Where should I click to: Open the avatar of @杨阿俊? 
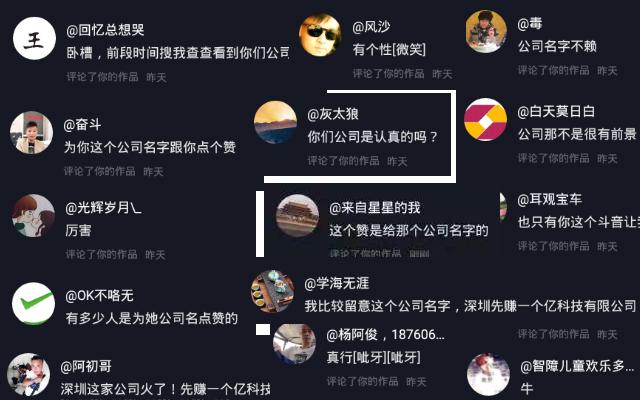pos(294,344)
